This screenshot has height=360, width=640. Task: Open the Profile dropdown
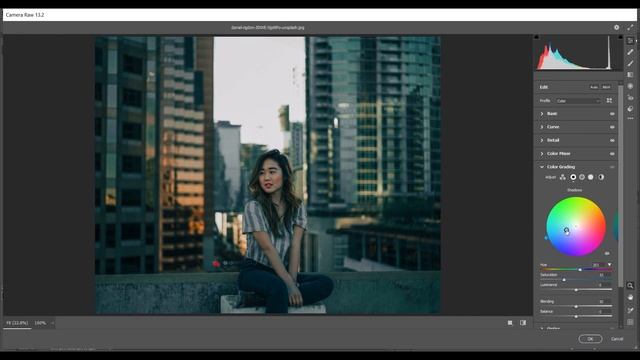pos(578,101)
